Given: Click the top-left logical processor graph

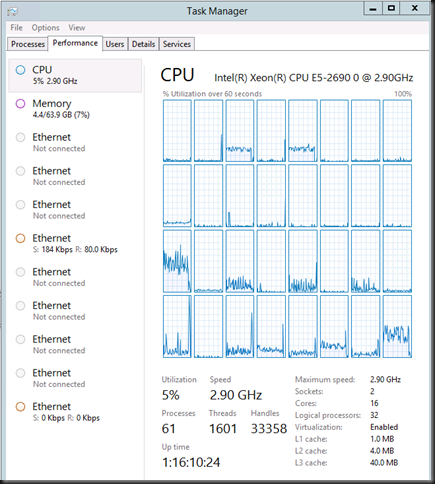Looking at the screenshot, I should point(177,131).
